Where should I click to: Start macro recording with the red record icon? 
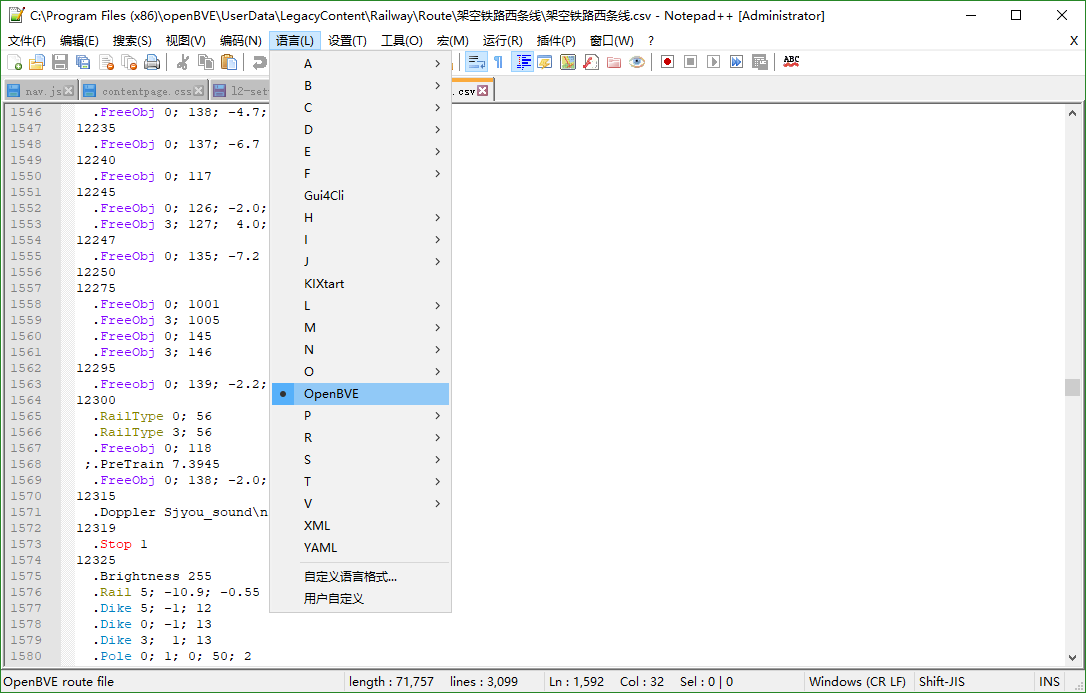pos(667,61)
